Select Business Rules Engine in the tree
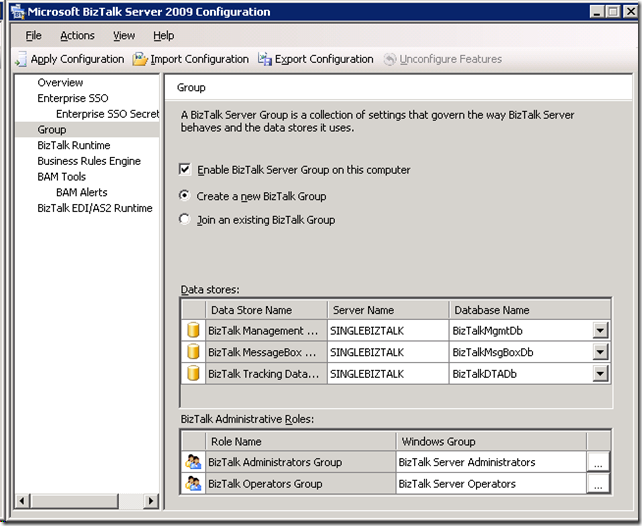The height and width of the screenshot is (526, 642). tap(89, 161)
